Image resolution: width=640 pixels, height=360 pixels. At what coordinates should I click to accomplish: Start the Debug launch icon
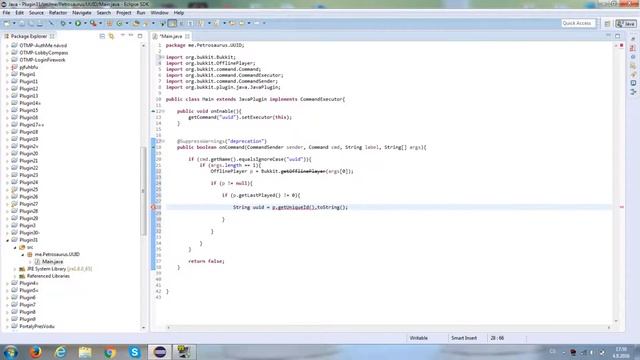click(x=63, y=23)
